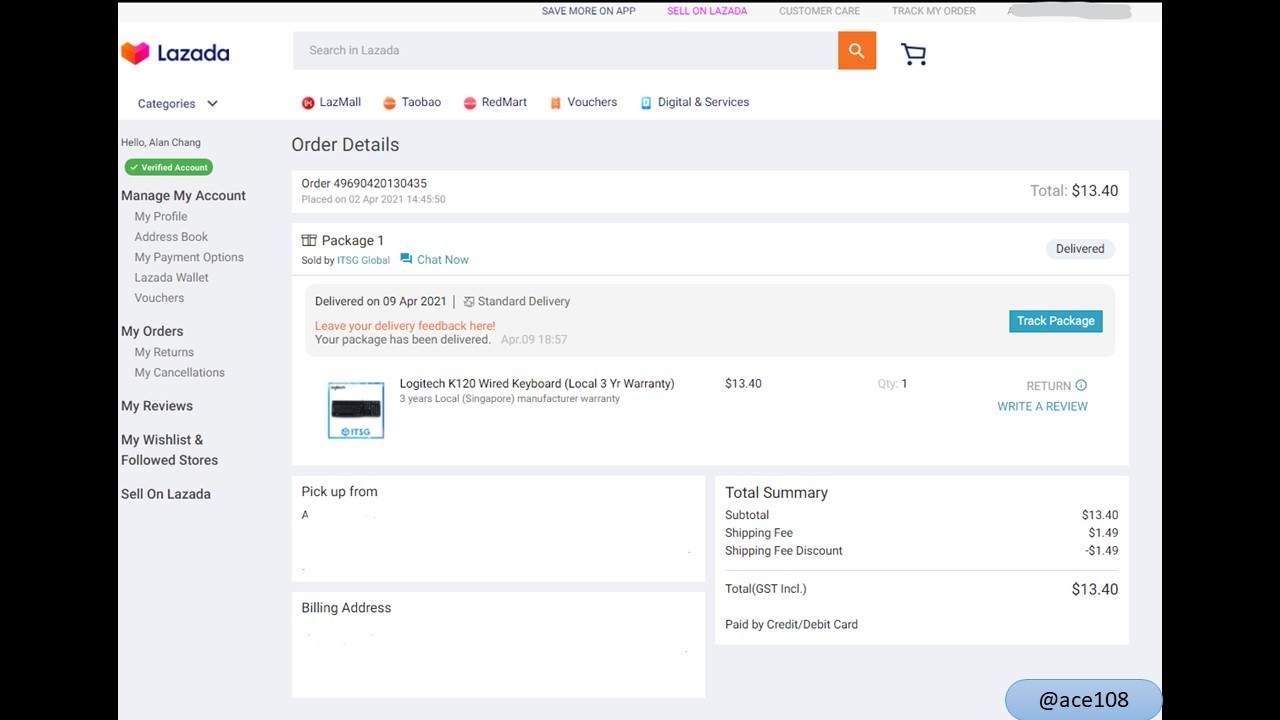Image resolution: width=1280 pixels, height=720 pixels.
Task: Open Chat Now with seller
Action: coord(443,260)
